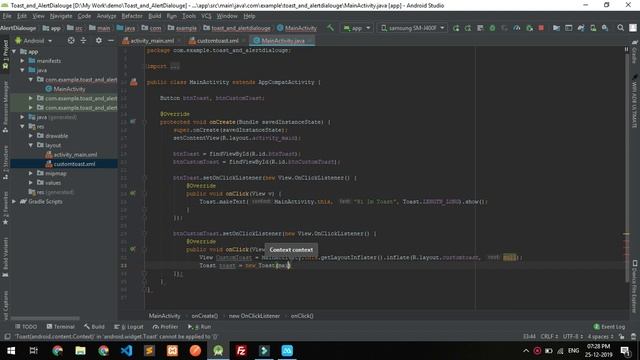Expand the drawable folder
This screenshot has height=360, width=640.
click(x=31, y=136)
